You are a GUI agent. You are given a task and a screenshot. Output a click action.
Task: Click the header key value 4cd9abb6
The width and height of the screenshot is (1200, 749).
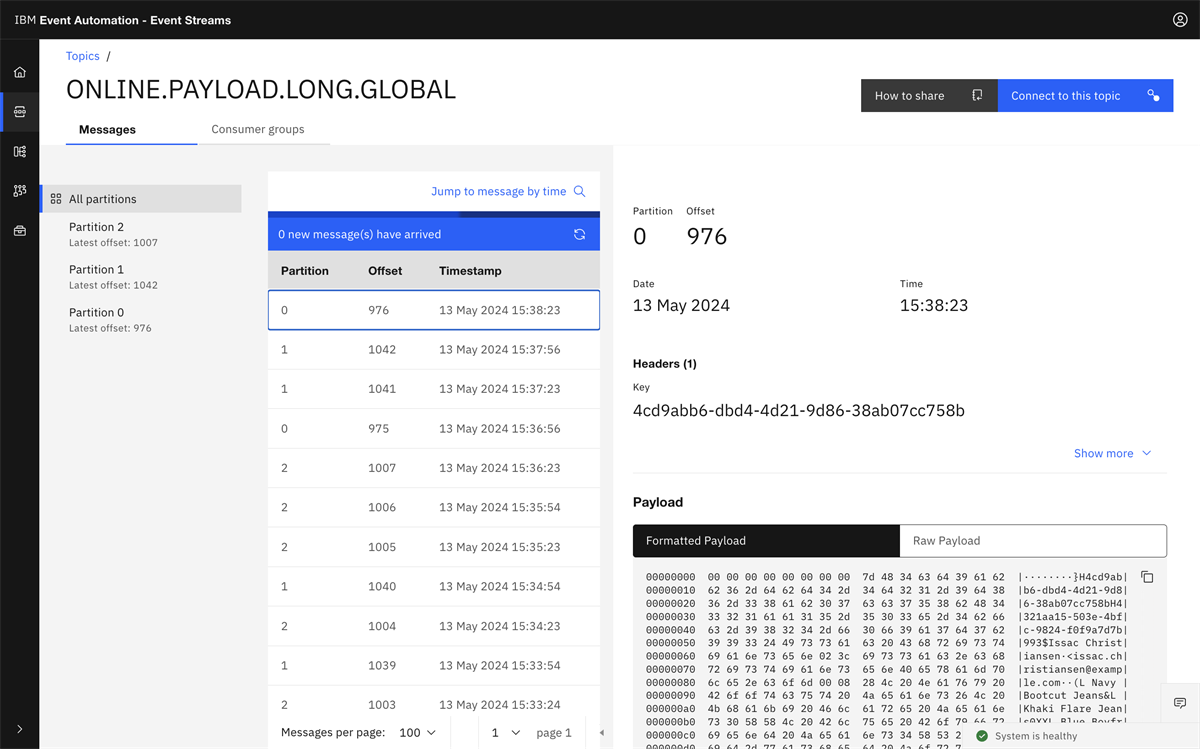tap(799, 410)
